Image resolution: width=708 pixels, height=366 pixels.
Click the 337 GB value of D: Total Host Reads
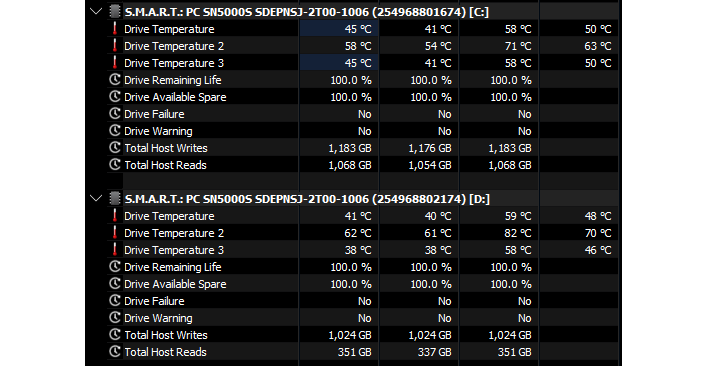[x=434, y=352]
